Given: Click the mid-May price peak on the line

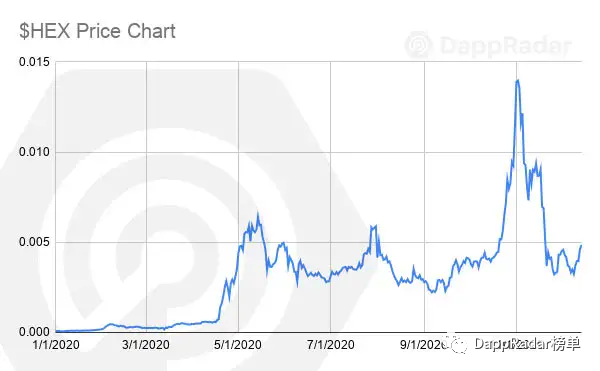Looking at the screenshot, I should [258, 214].
